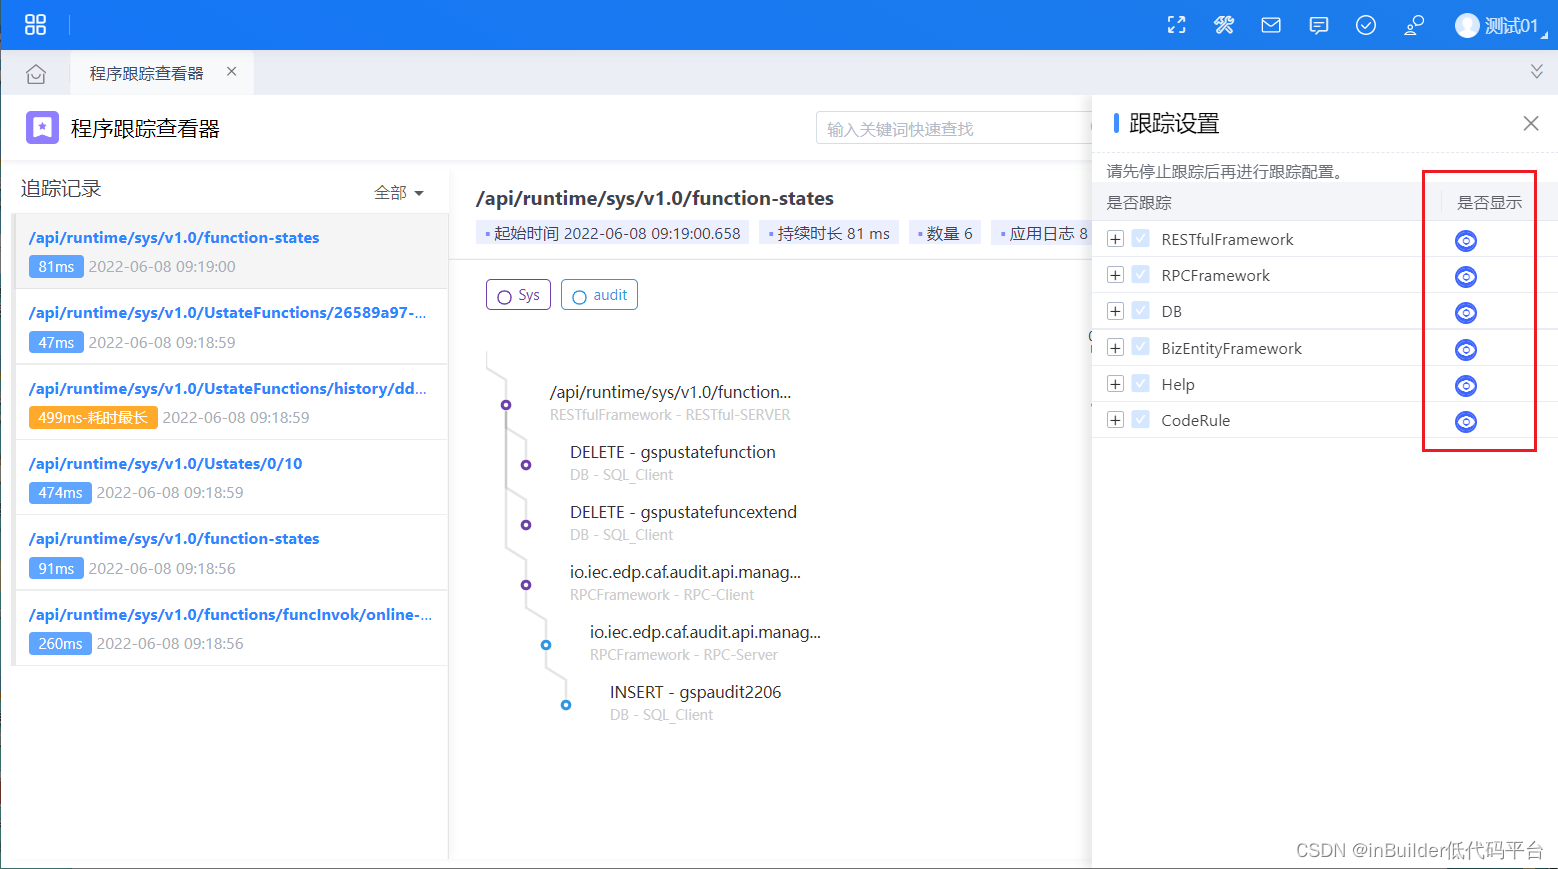The height and width of the screenshot is (869, 1558).
Task: Toggle the BizEntityFramework tracking checkbox
Action: click(1140, 348)
